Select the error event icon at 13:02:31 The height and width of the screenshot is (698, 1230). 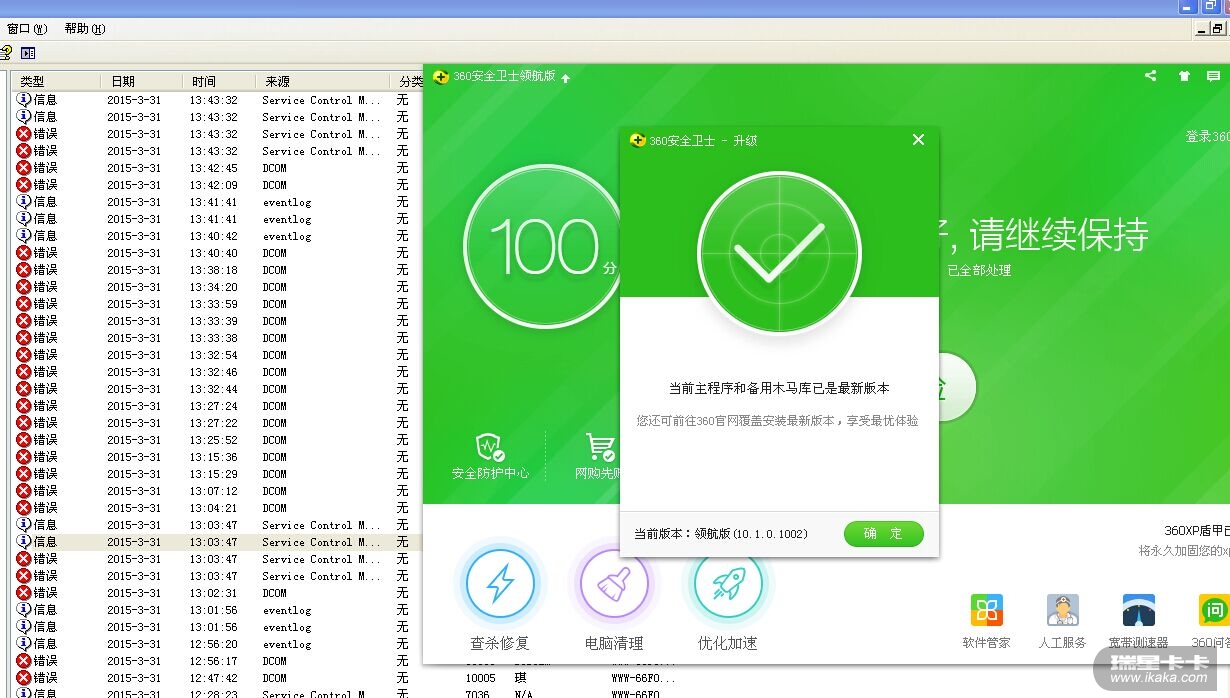24,593
